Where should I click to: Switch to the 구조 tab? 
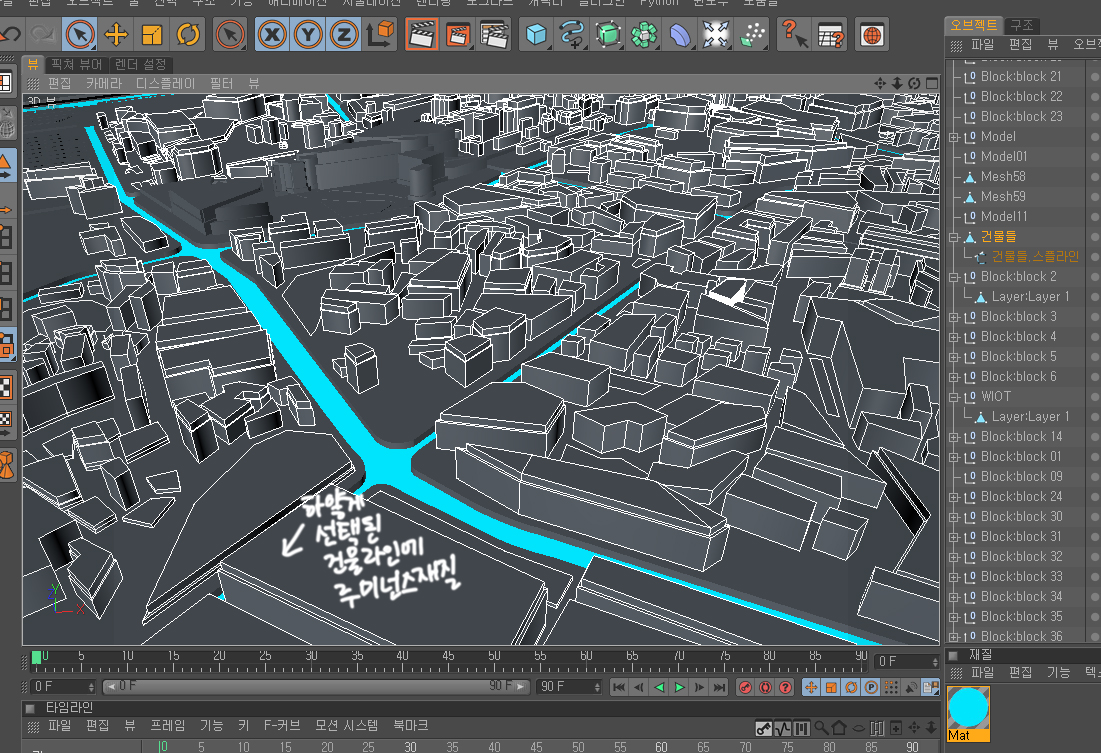(x=1022, y=25)
